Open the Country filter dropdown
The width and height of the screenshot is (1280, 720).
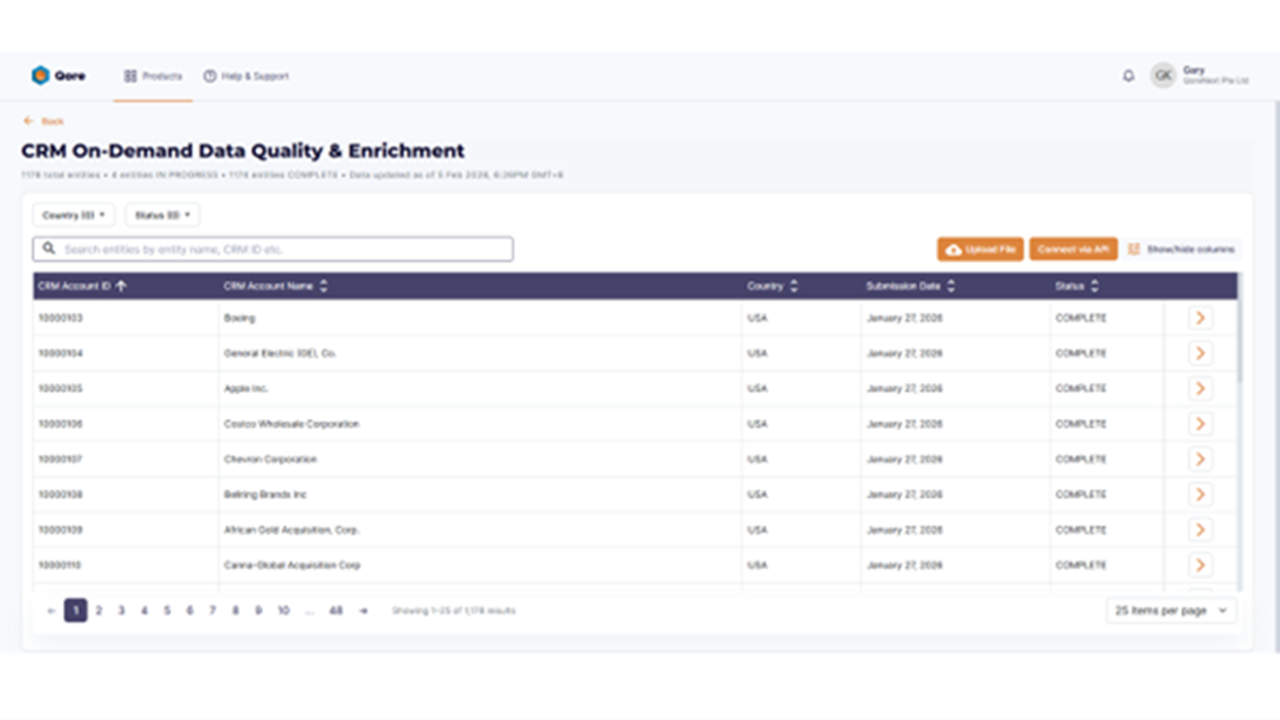click(74, 215)
